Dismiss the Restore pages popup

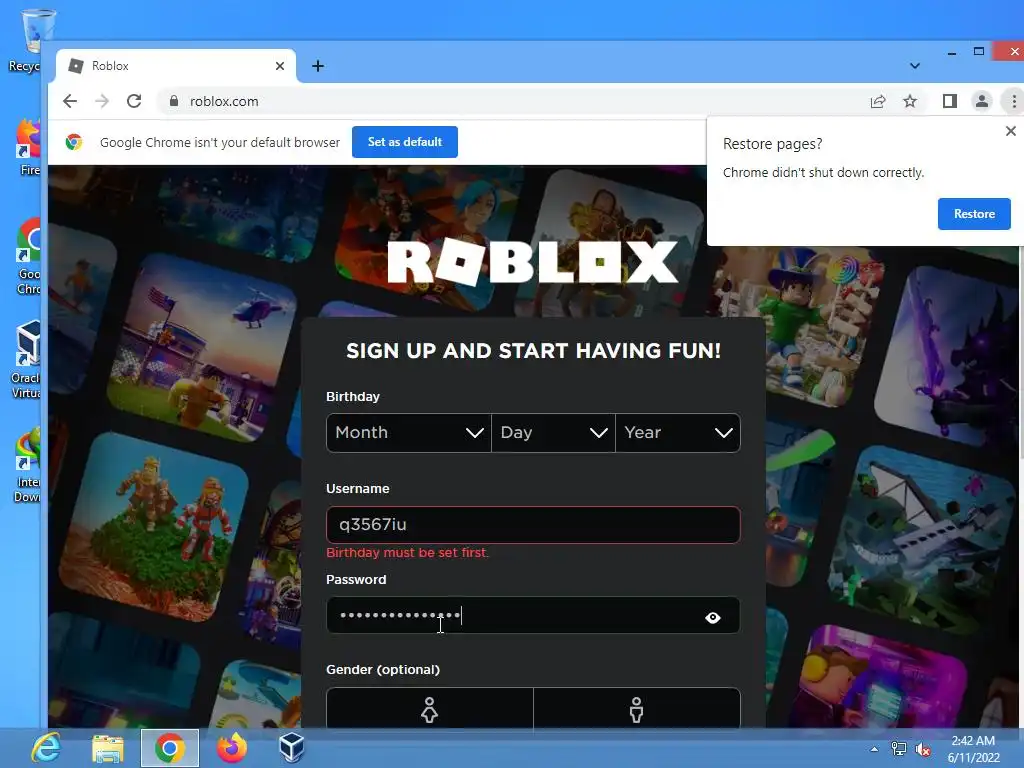point(1011,131)
